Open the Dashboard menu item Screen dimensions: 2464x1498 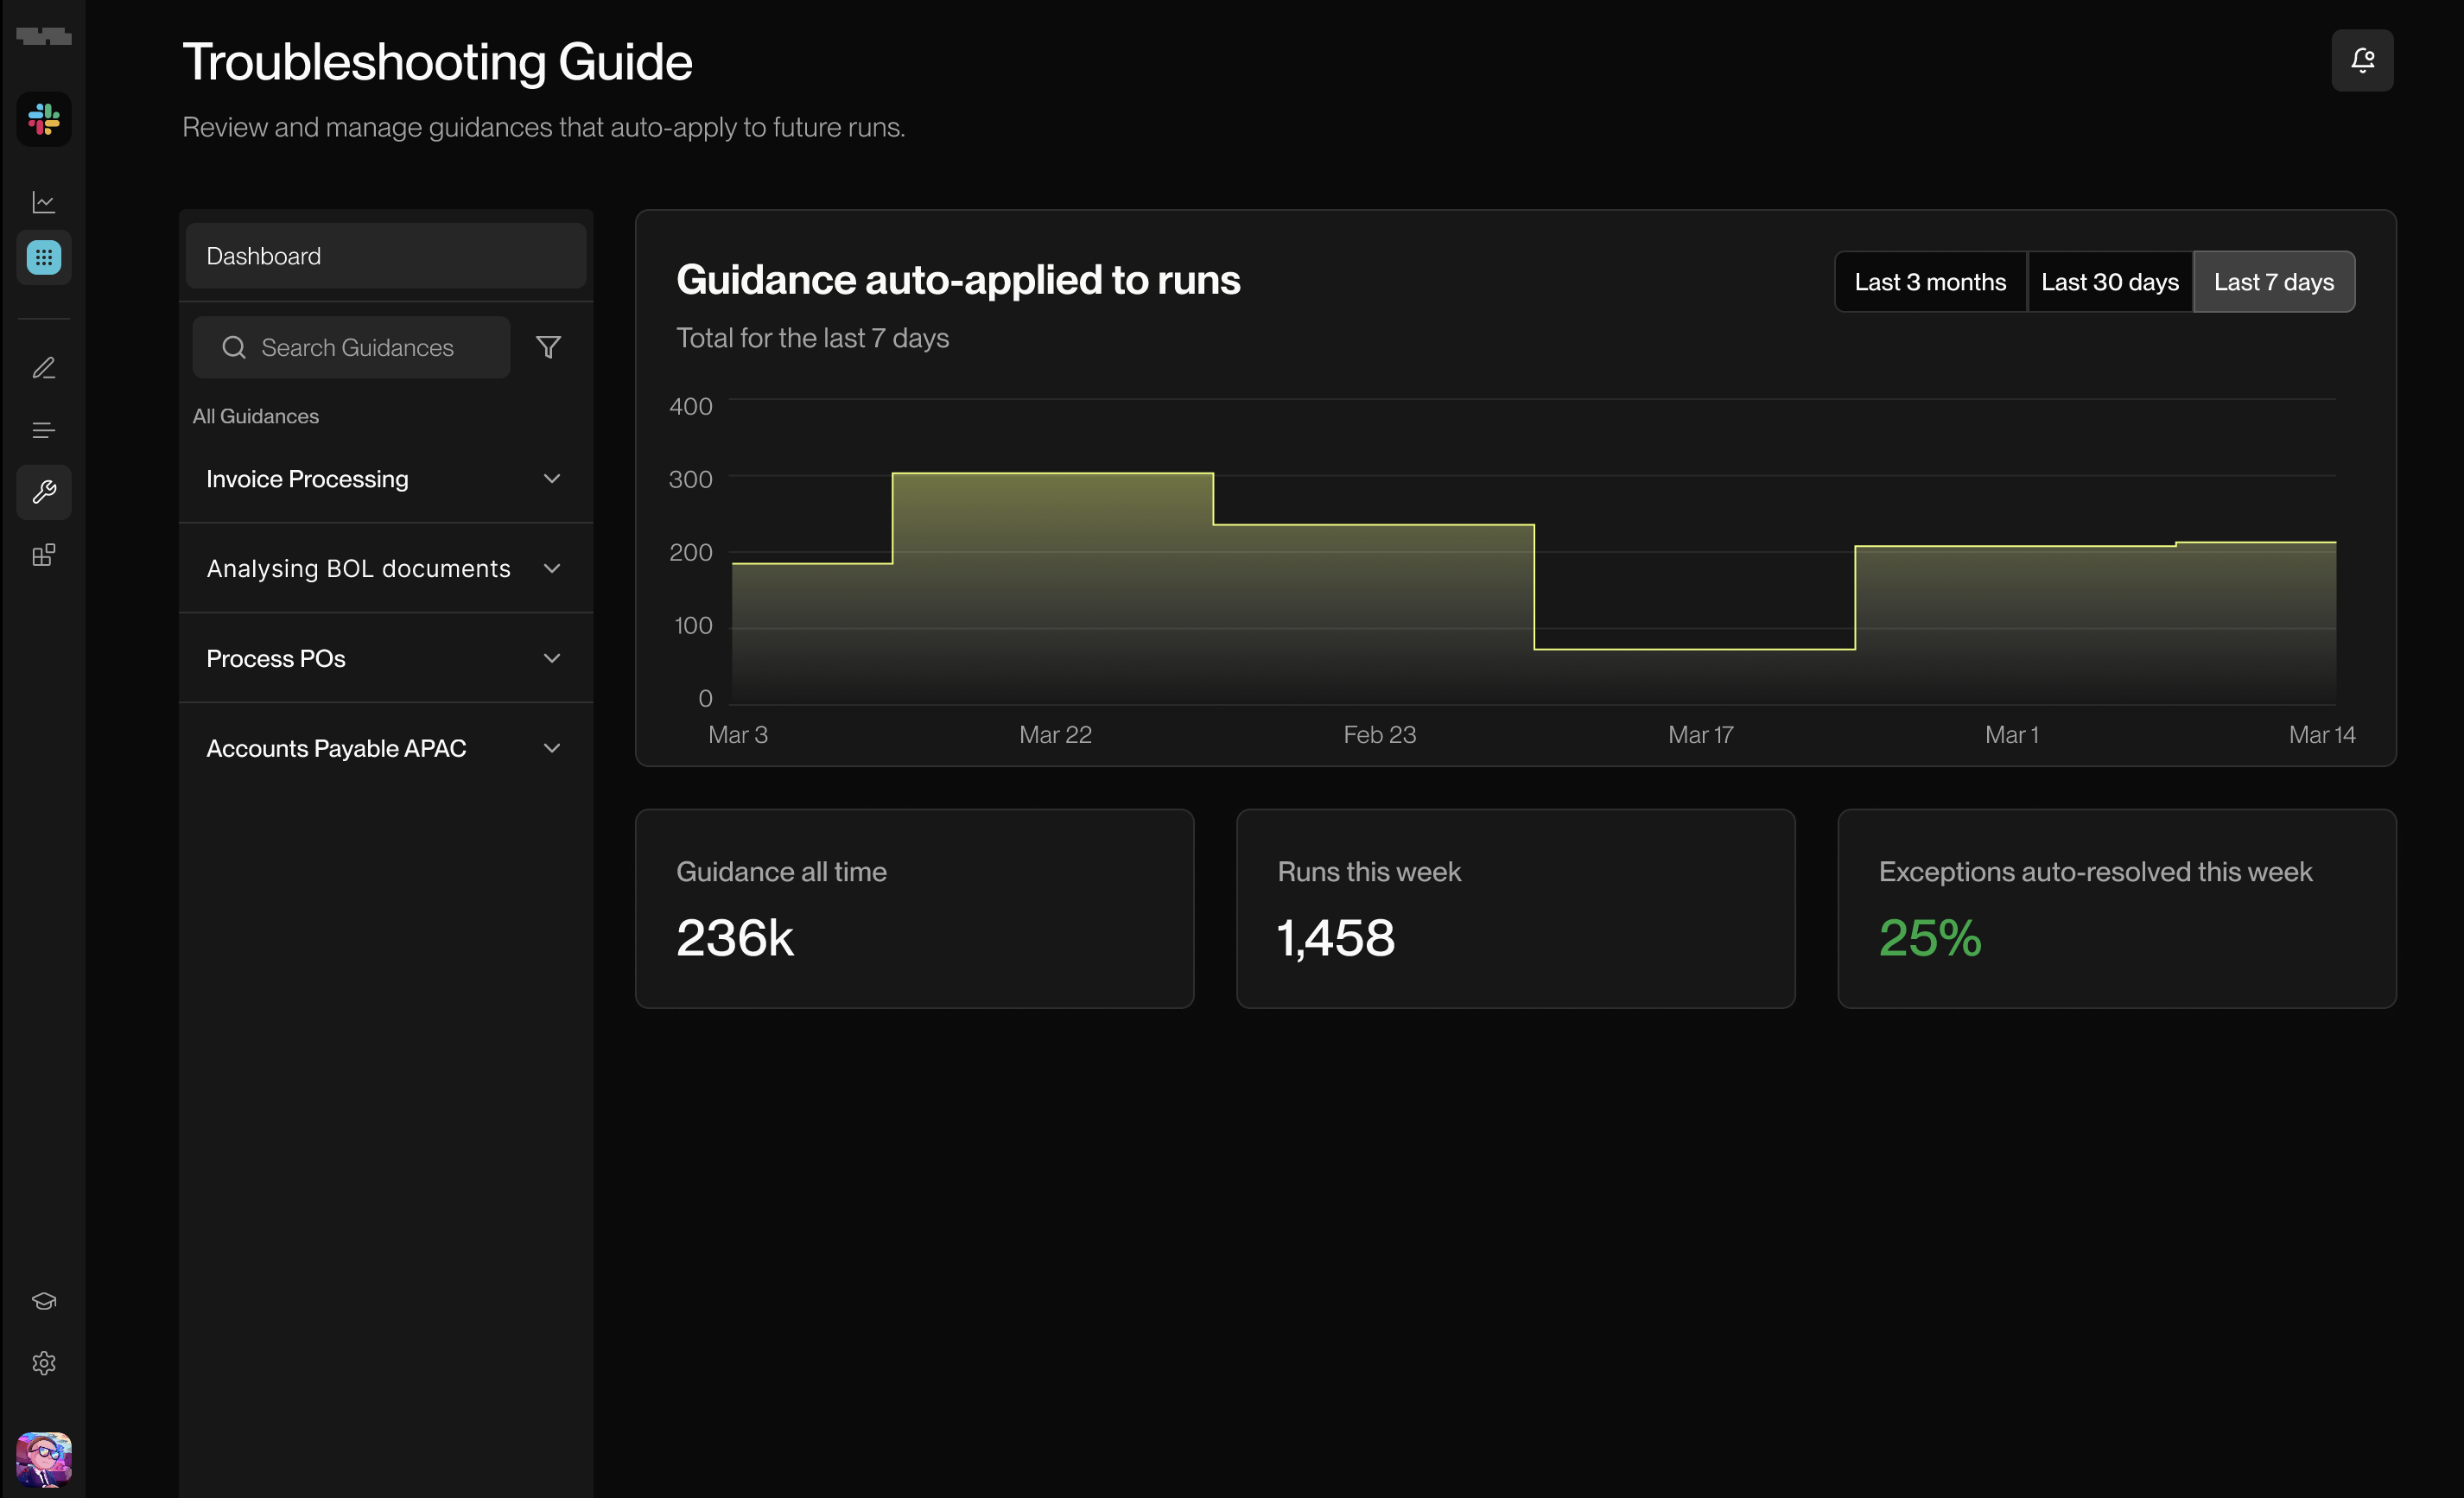[385, 256]
